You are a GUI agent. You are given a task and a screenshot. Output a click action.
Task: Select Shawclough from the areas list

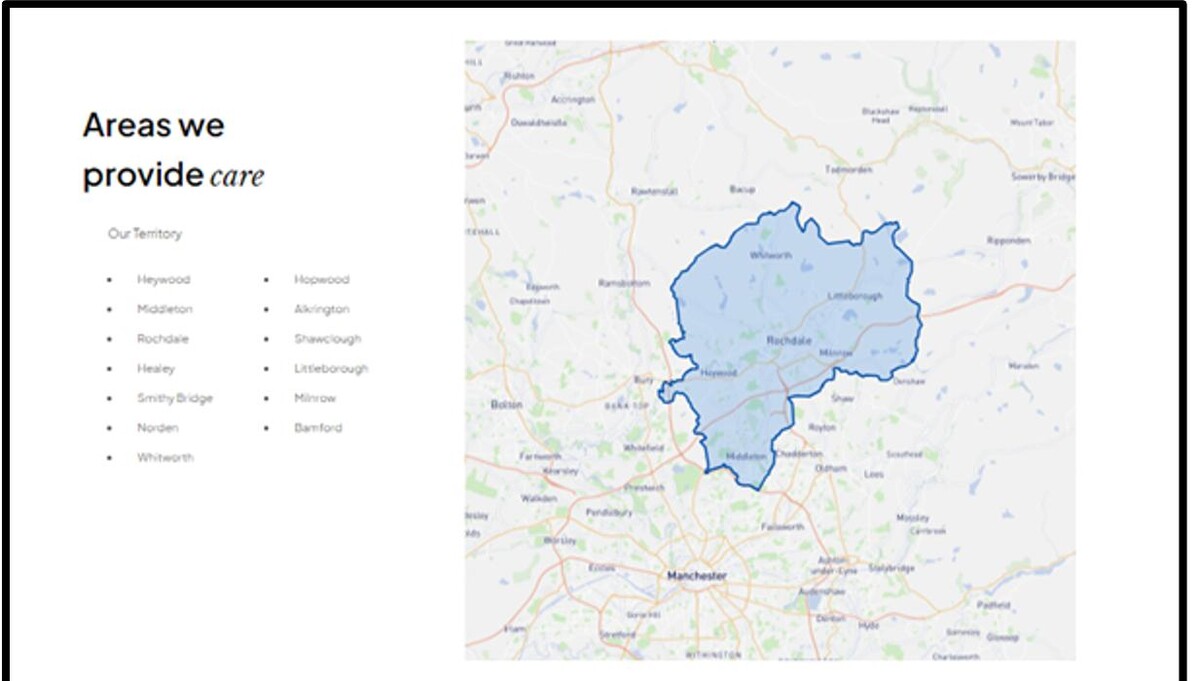click(x=327, y=339)
